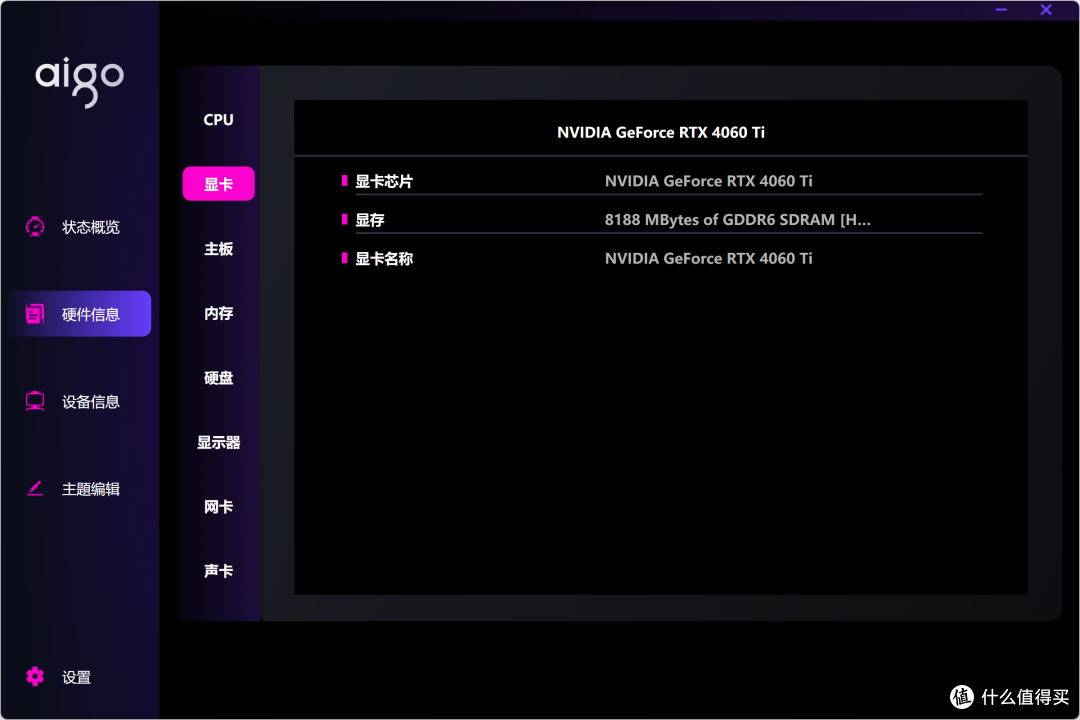Show the 内存 memory tab
1080x720 pixels.
(x=218, y=313)
